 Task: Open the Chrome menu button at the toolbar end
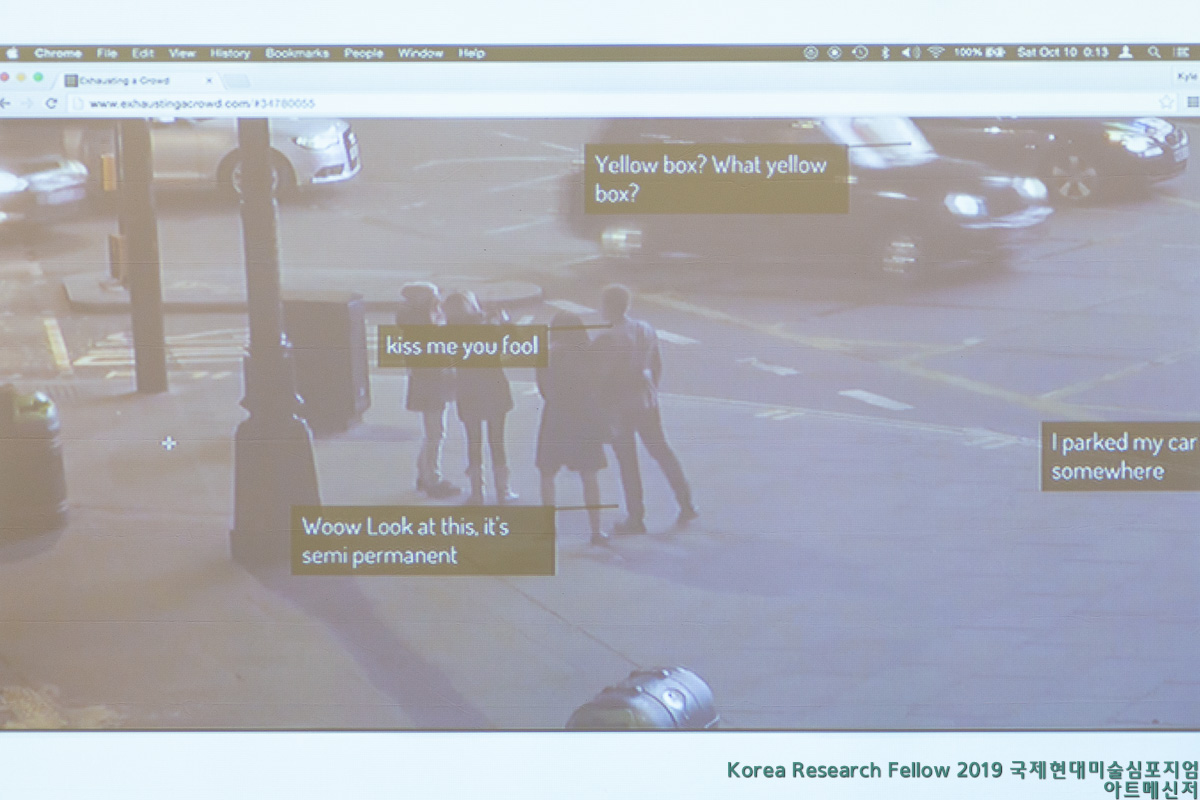pos(1193,102)
